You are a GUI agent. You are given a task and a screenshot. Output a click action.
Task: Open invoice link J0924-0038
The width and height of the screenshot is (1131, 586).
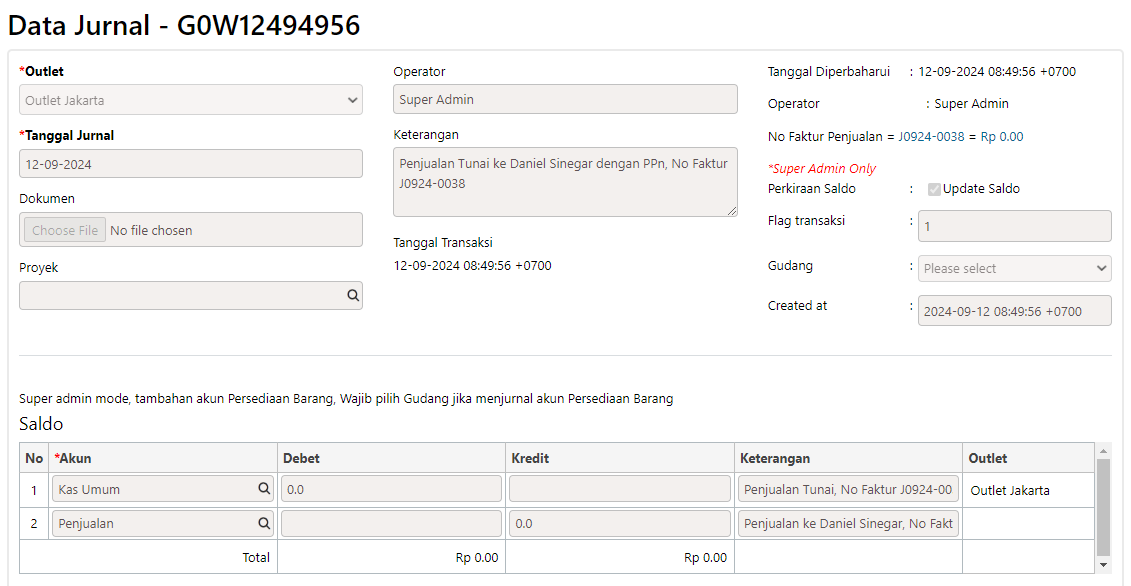click(930, 136)
